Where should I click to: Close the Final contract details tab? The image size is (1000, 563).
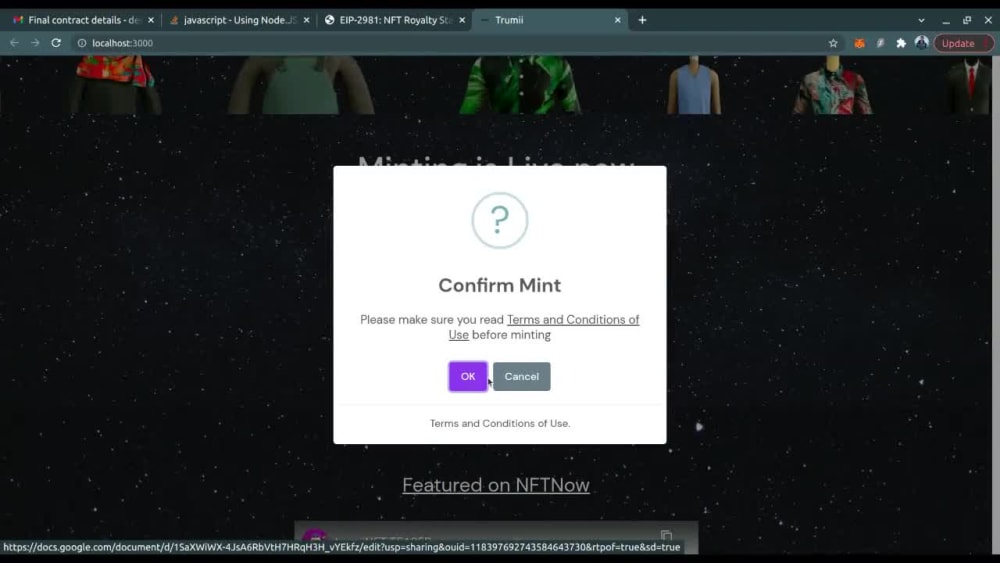pyautogui.click(x=151, y=20)
